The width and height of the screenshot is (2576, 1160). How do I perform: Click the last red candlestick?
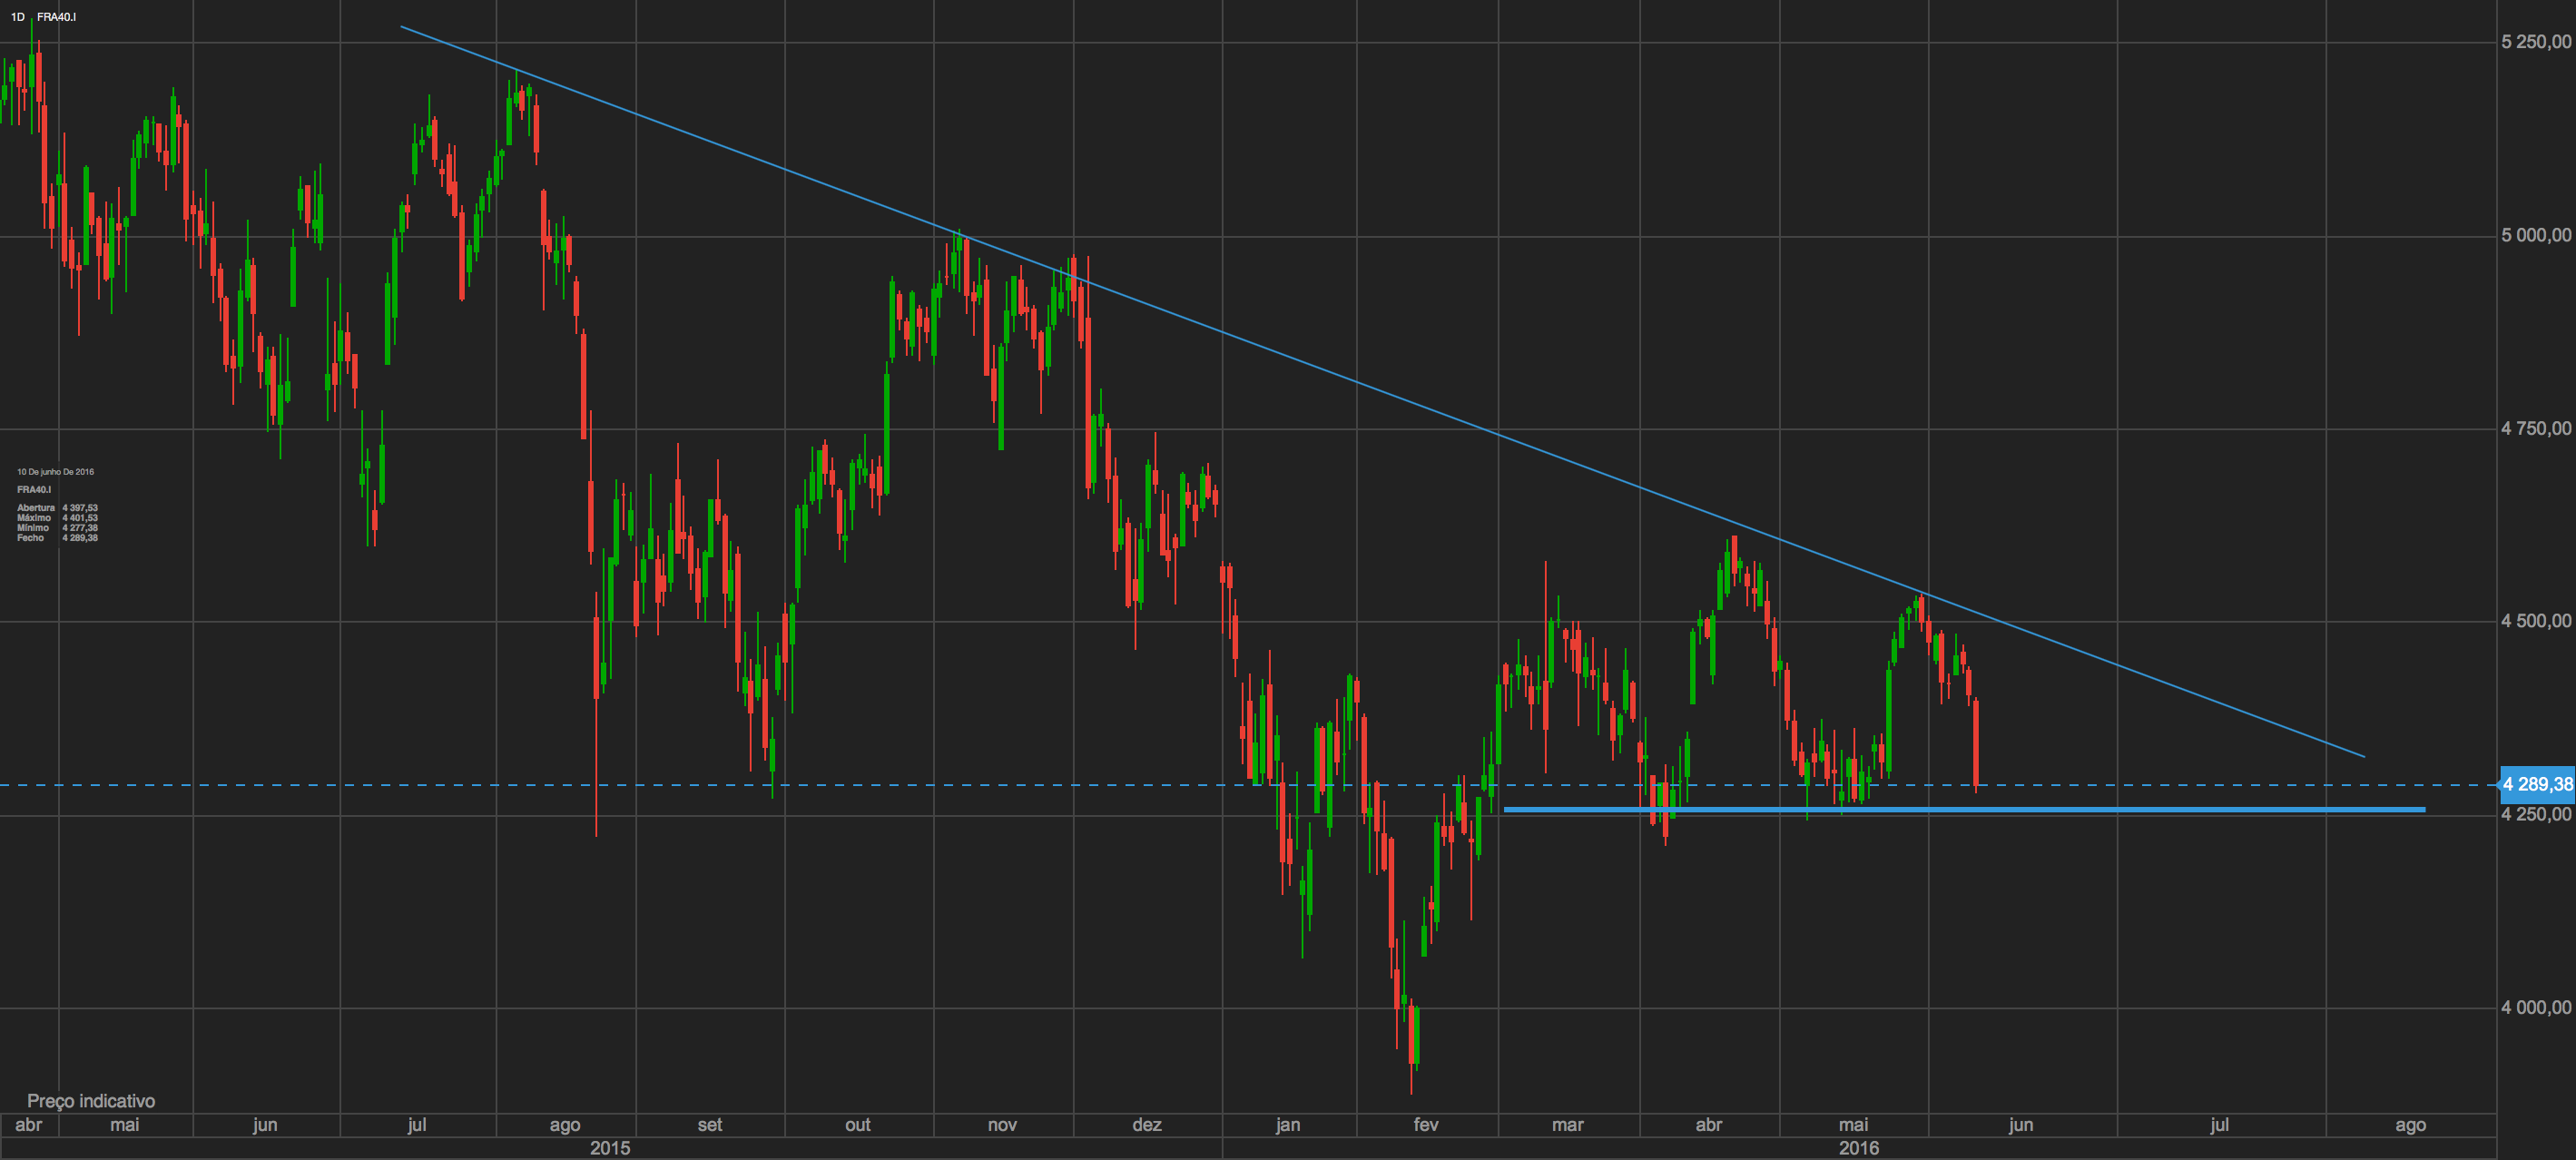tap(1976, 742)
